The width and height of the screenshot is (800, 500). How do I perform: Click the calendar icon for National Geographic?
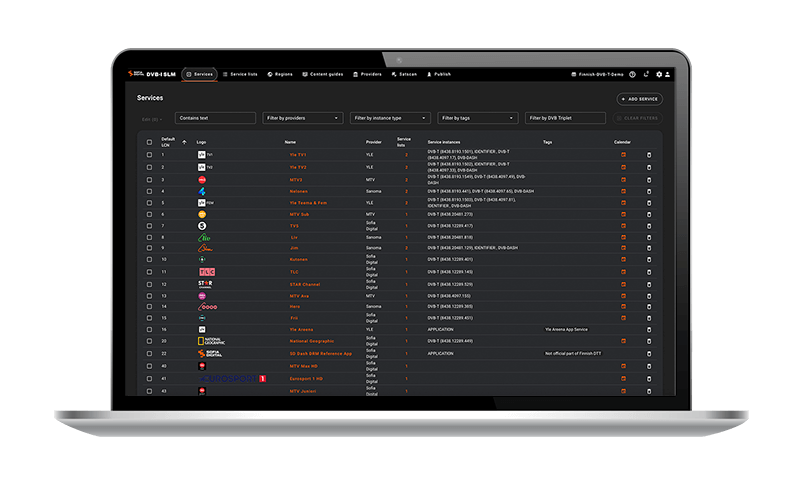click(x=625, y=340)
